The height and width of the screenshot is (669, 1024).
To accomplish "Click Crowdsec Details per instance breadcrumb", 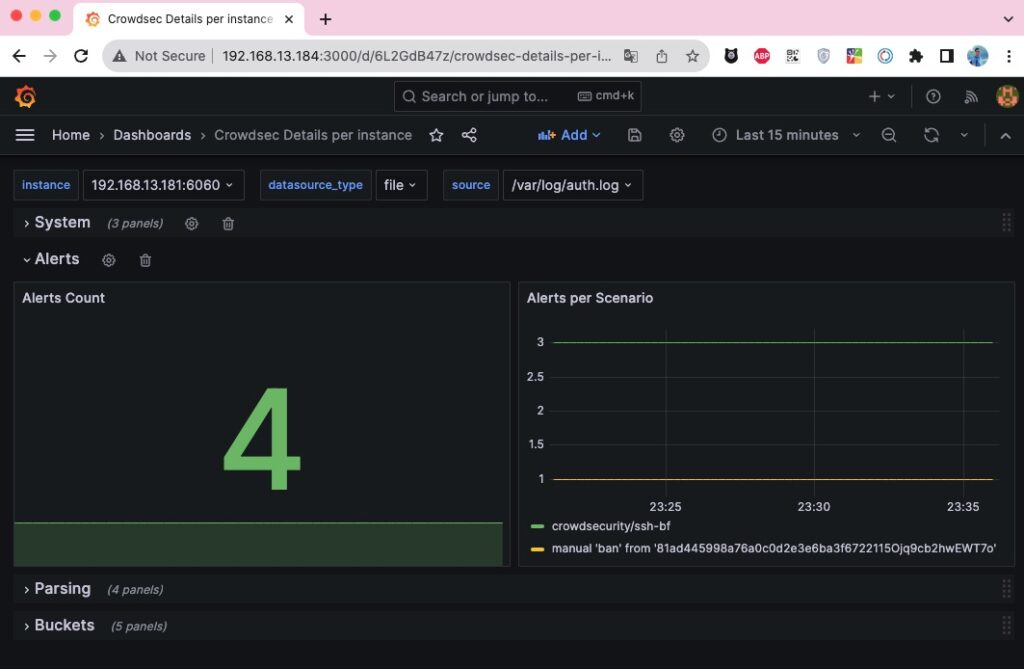I will [313, 135].
